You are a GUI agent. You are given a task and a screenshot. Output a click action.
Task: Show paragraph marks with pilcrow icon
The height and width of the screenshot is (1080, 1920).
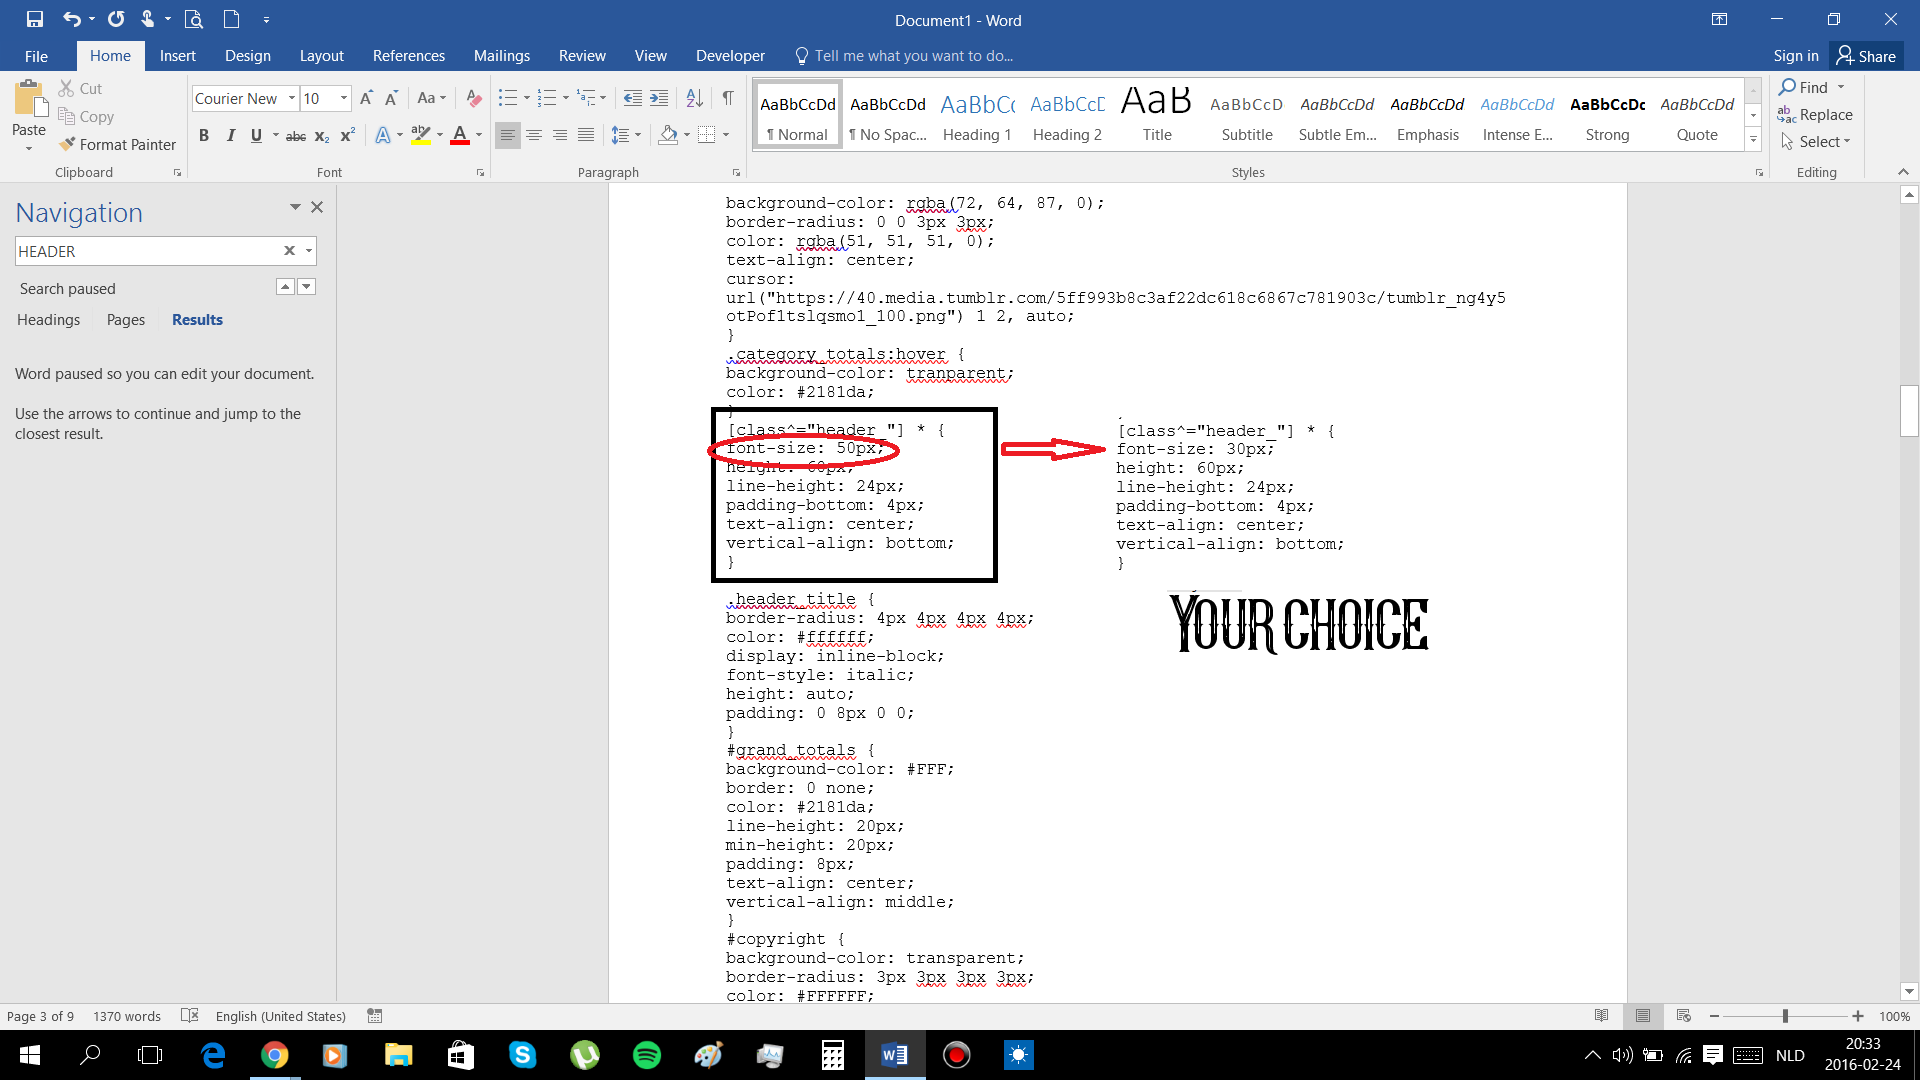click(728, 98)
